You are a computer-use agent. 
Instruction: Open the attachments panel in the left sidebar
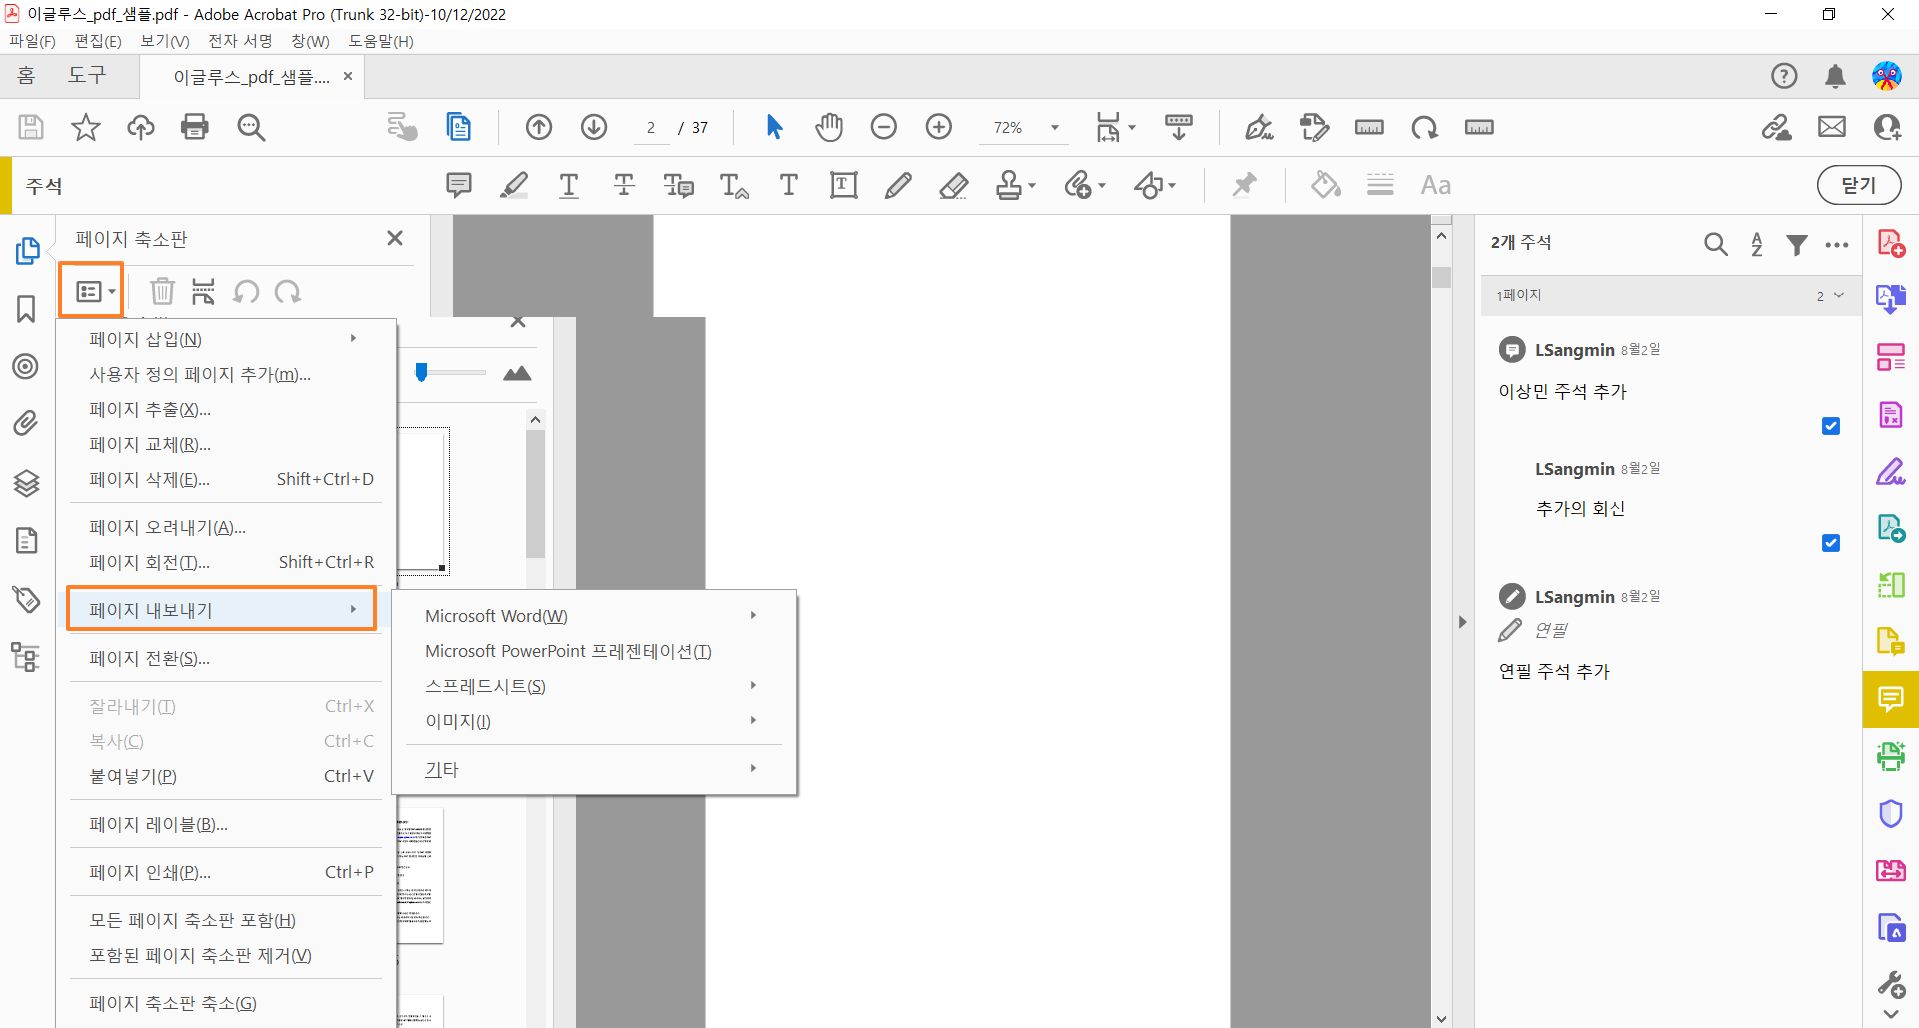[27, 423]
